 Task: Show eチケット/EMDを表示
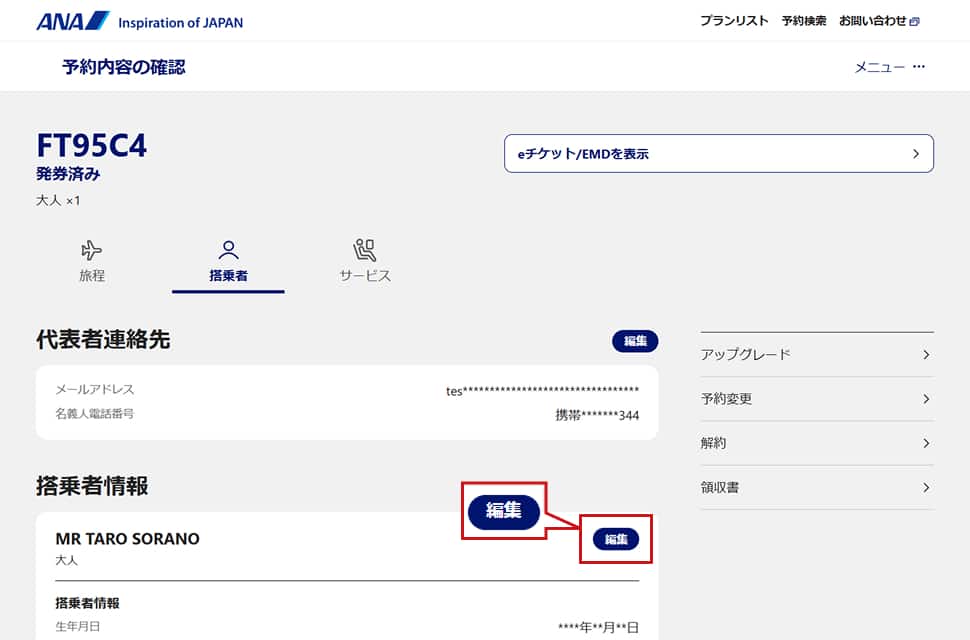pyautogui.click(x=718, y=154)
